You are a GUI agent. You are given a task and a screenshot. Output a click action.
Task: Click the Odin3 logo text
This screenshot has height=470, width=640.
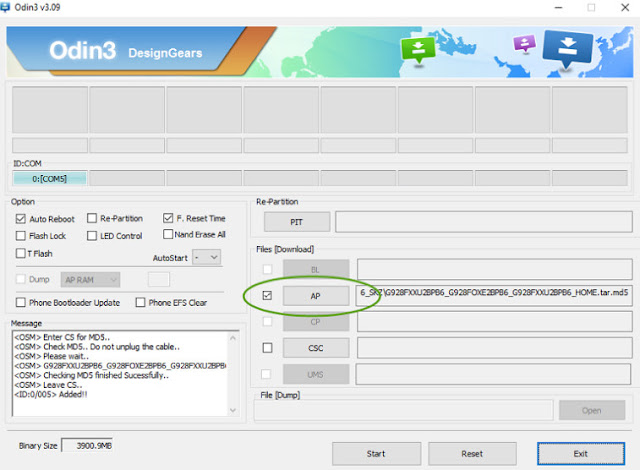point(83,51)
